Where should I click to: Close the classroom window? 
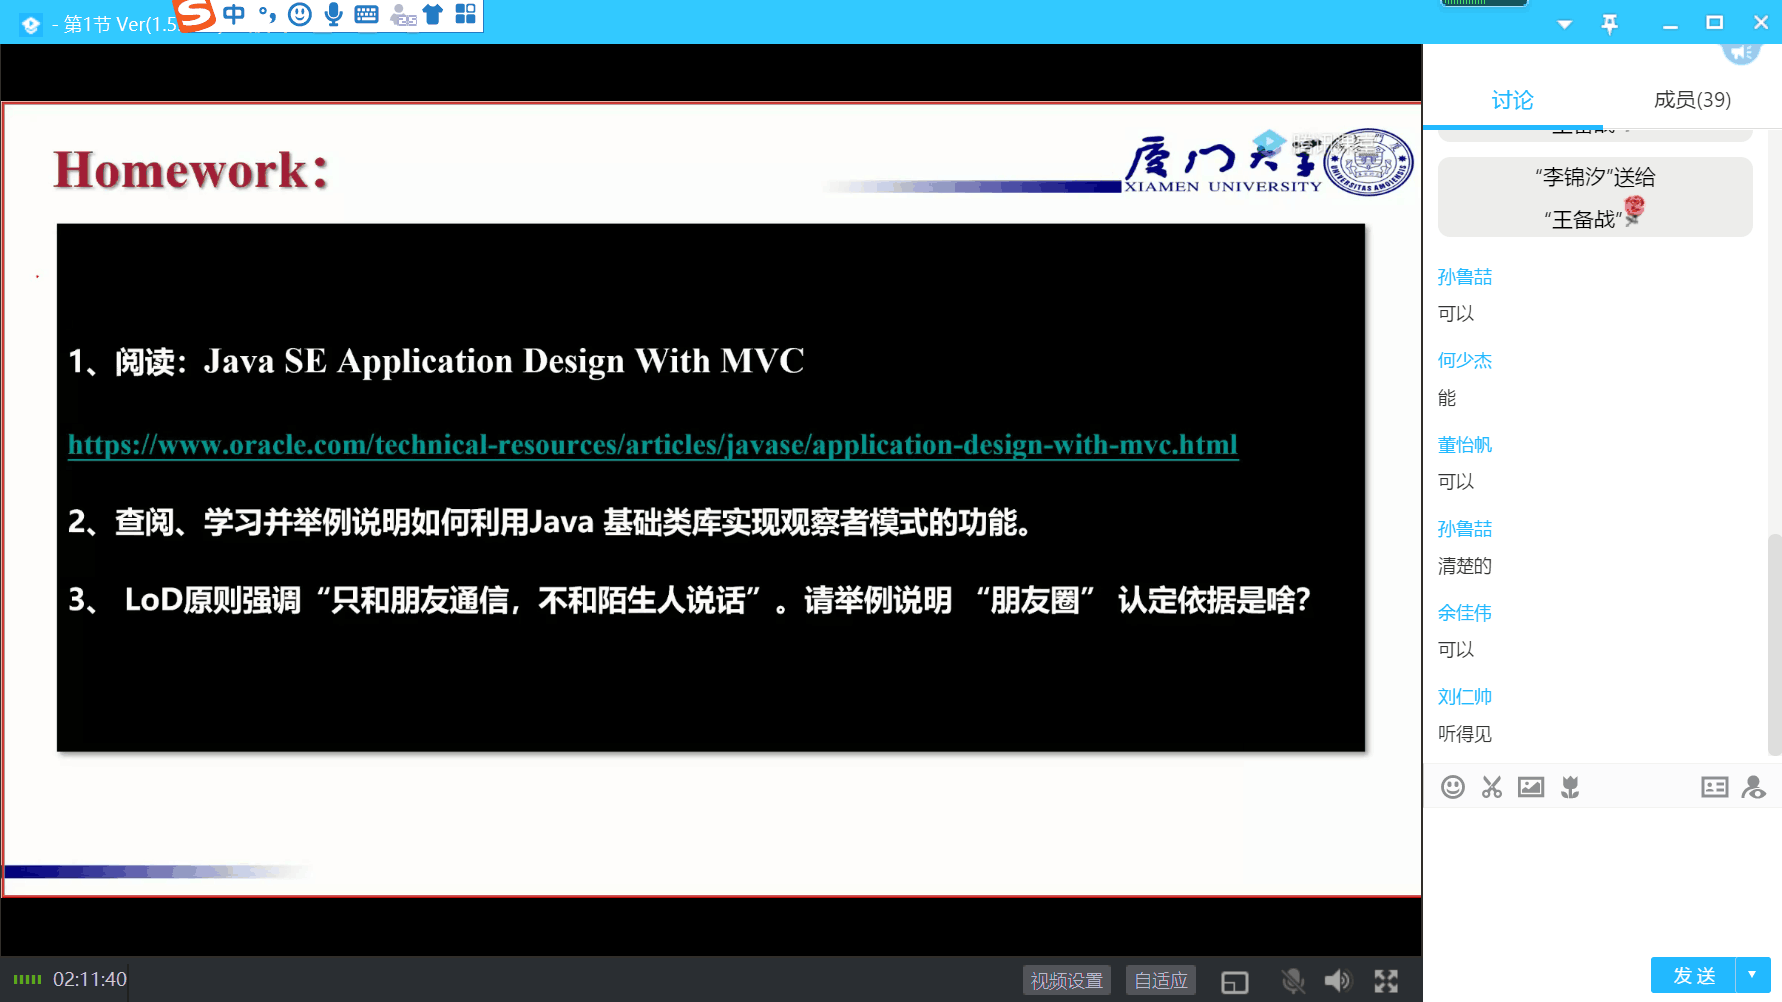coord(1760,23)
